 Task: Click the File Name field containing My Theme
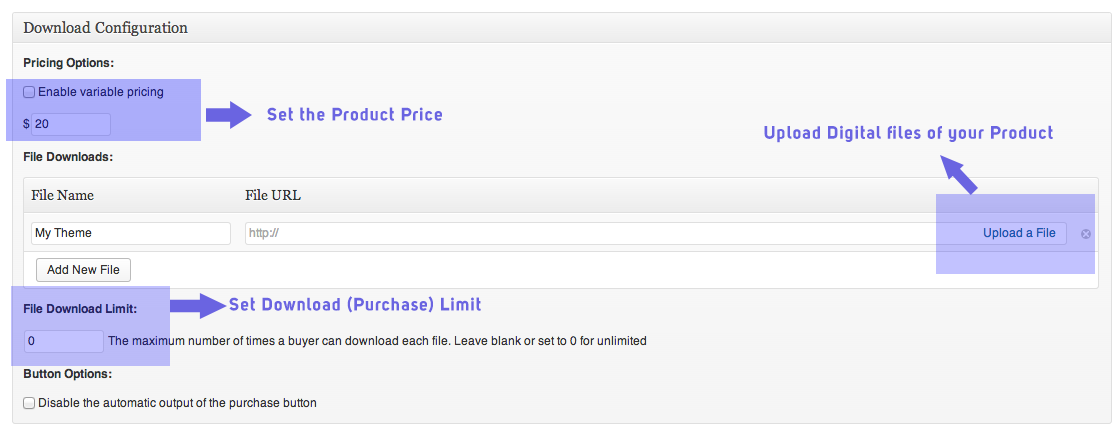click(131, 233)
